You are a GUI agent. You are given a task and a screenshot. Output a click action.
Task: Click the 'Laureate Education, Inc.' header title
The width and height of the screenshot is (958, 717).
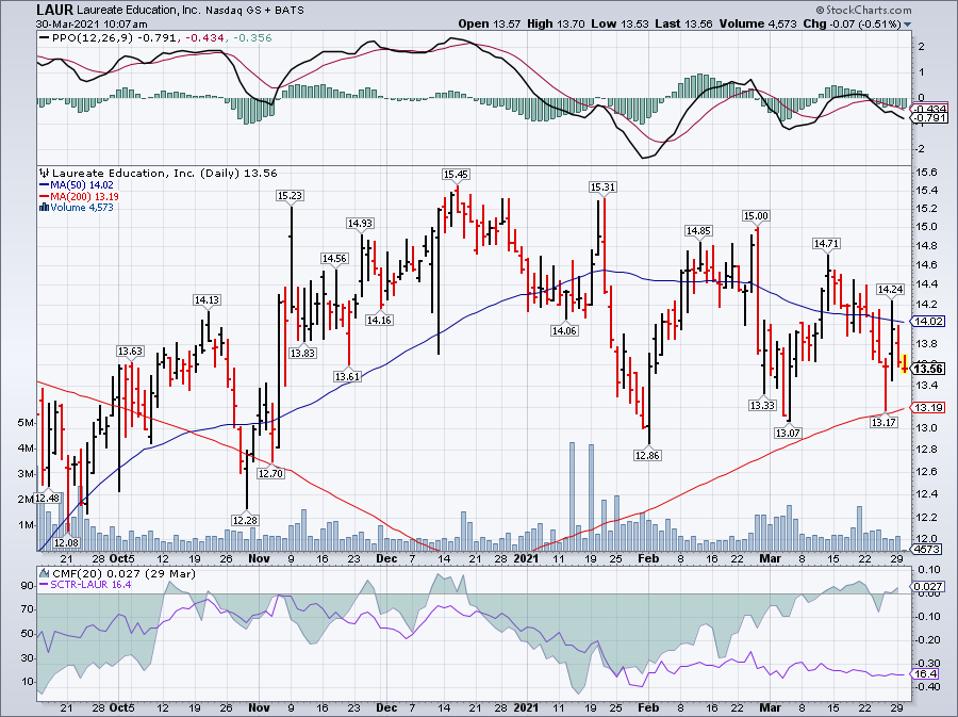click(x=137, y=10)
